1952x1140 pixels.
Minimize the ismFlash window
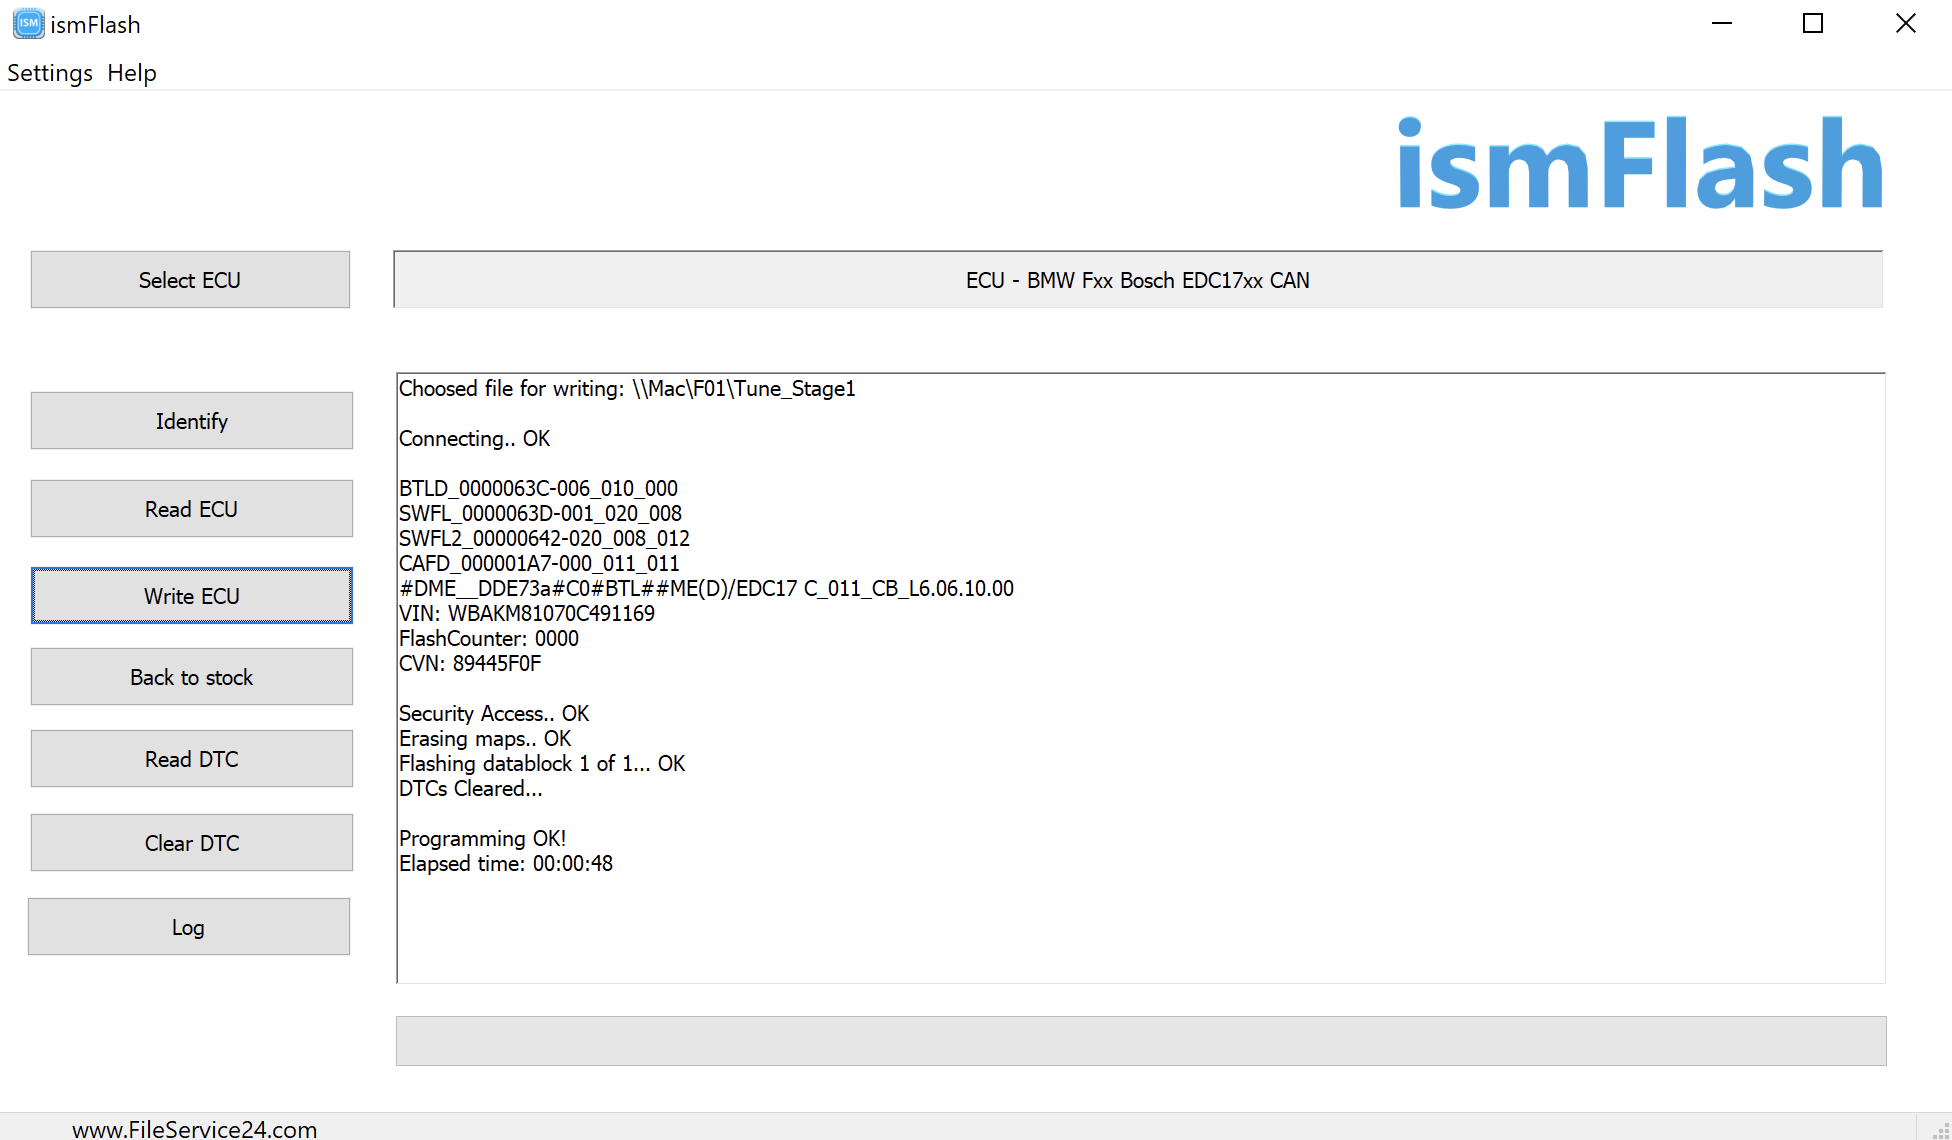(1722, 23)
